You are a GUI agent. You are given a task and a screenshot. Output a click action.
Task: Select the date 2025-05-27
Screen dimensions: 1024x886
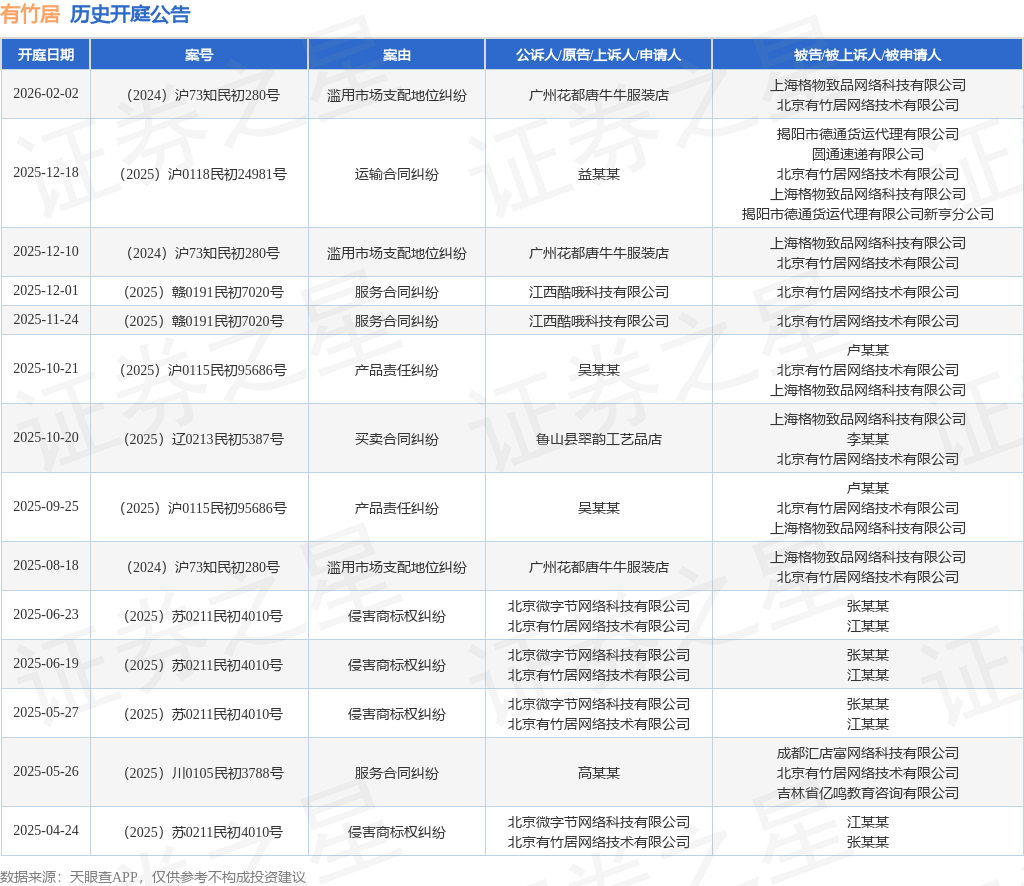pos(46,712)
